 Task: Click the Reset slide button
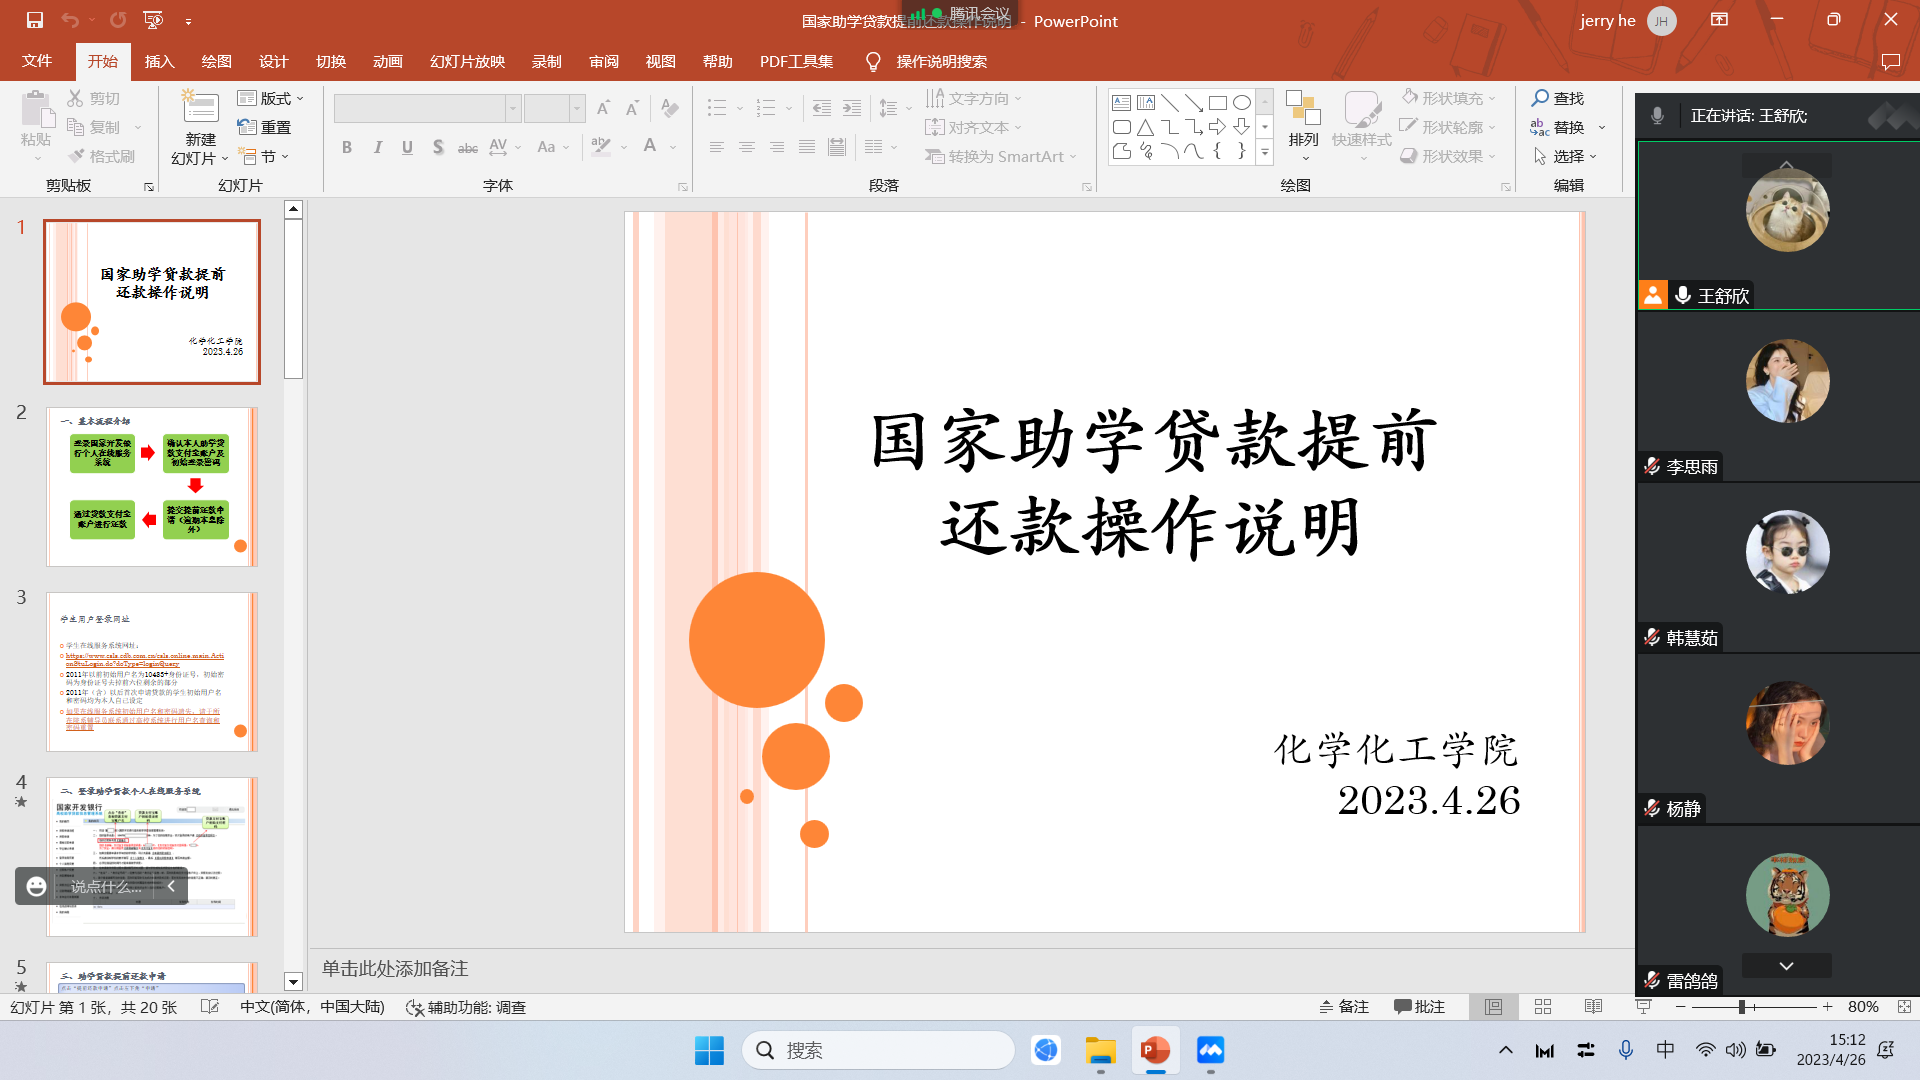pyautogui.click(x=265, y=127)
